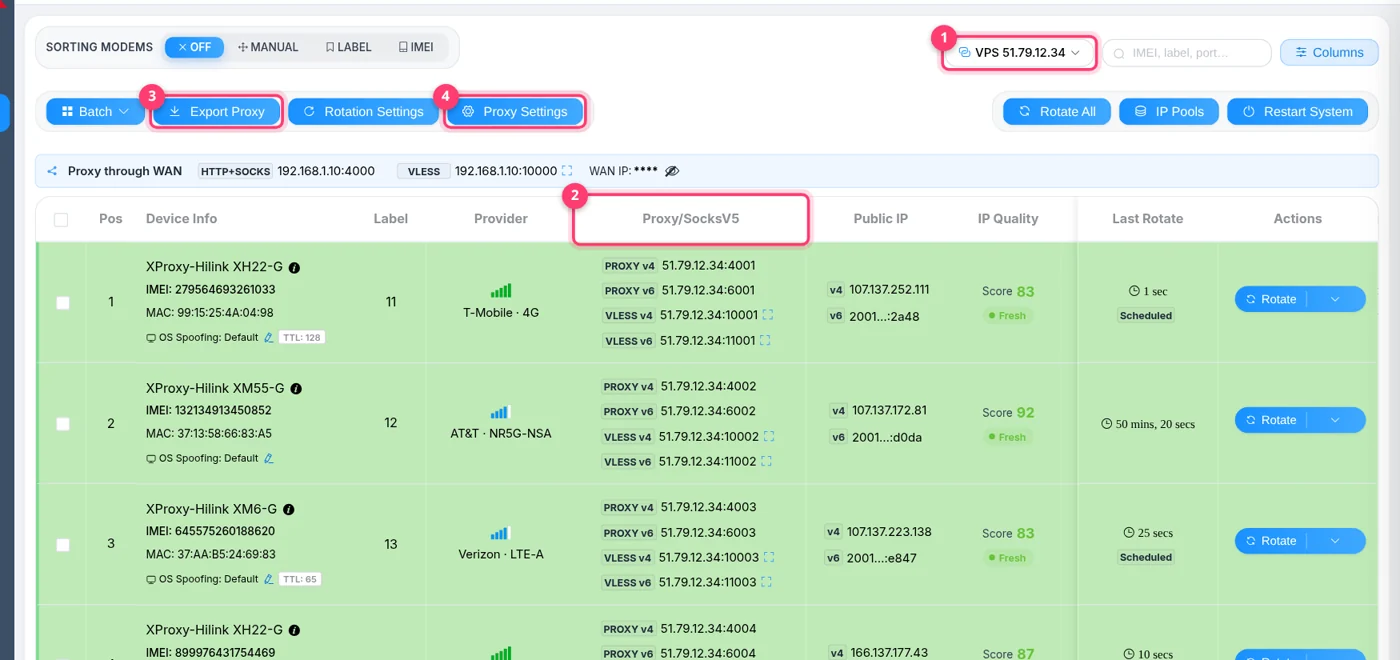Open the Batch actions dropdown
This screenshot has width=1400, height=660.
click(95, 112)
